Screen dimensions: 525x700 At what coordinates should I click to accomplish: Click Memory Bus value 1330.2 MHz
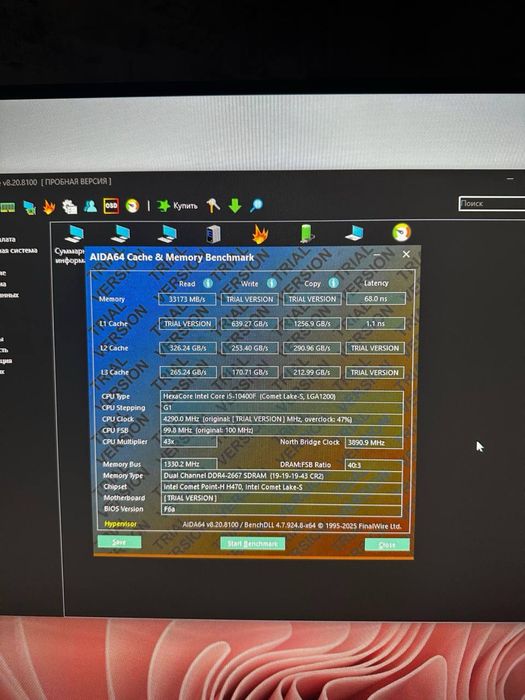click(x=189, y=464)
